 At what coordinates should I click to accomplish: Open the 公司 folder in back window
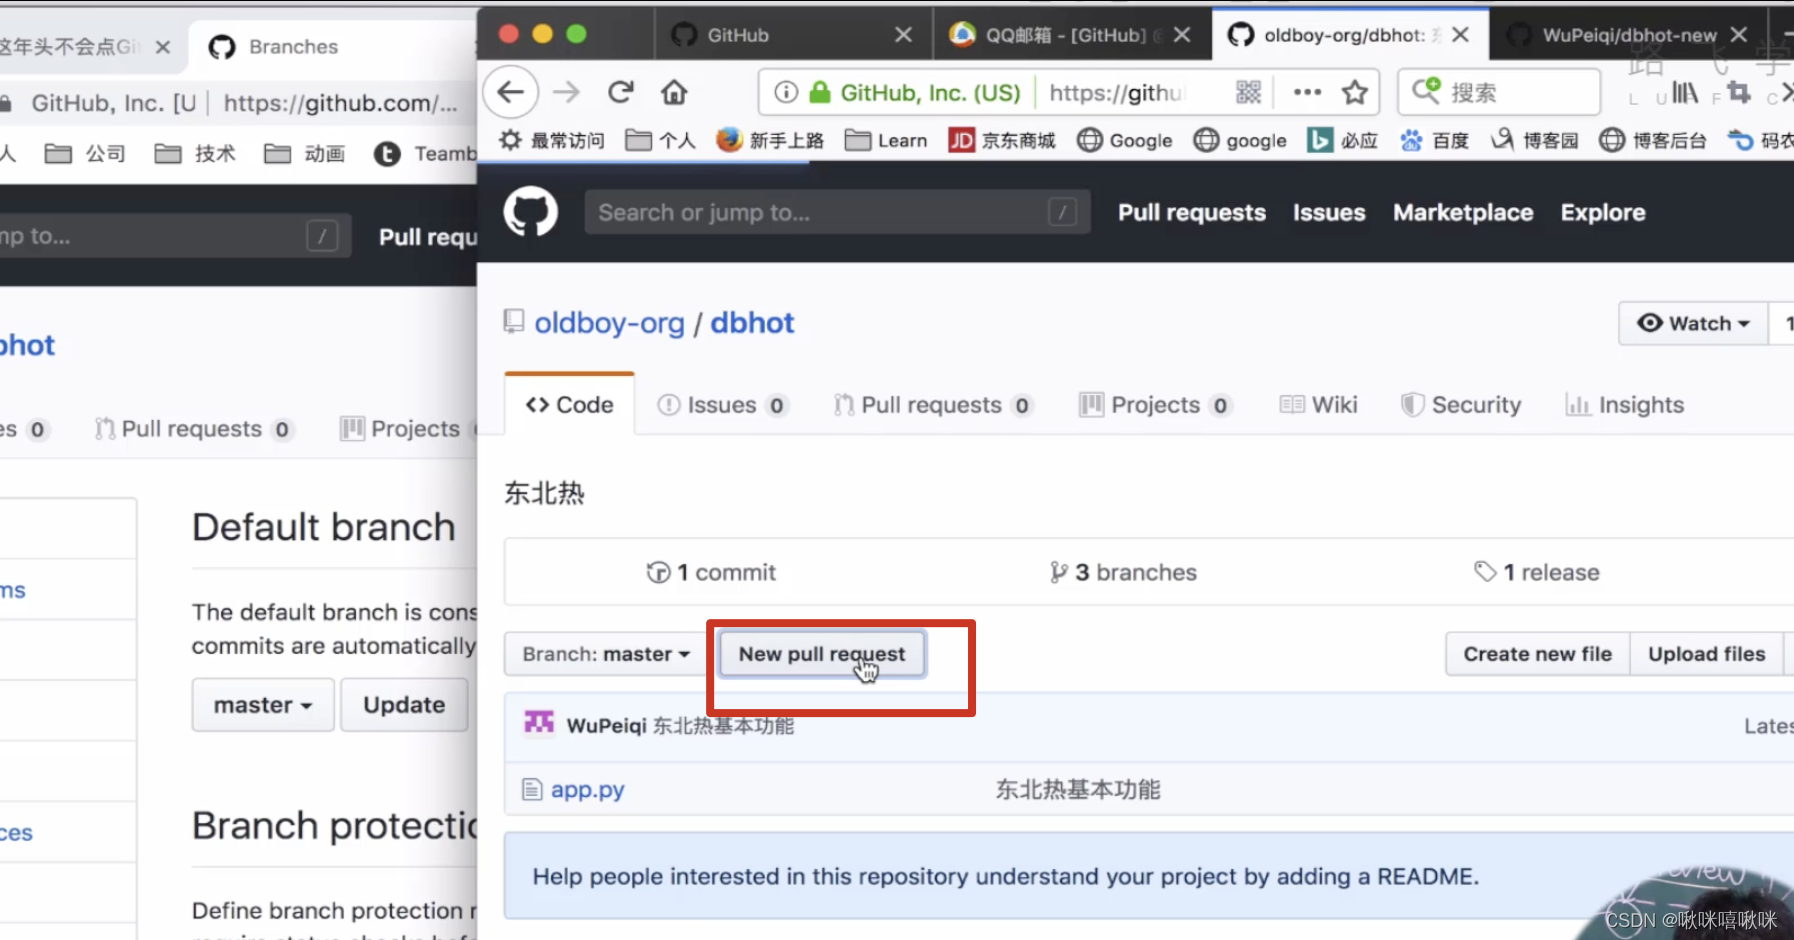86,154
